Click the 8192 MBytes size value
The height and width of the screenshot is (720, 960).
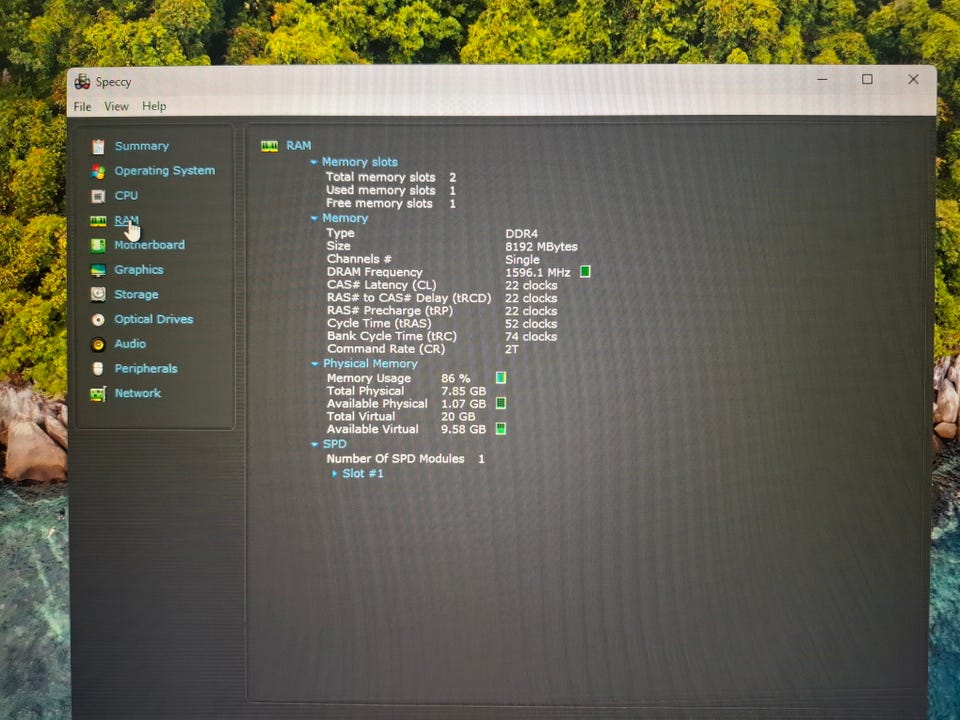point(541,247)
